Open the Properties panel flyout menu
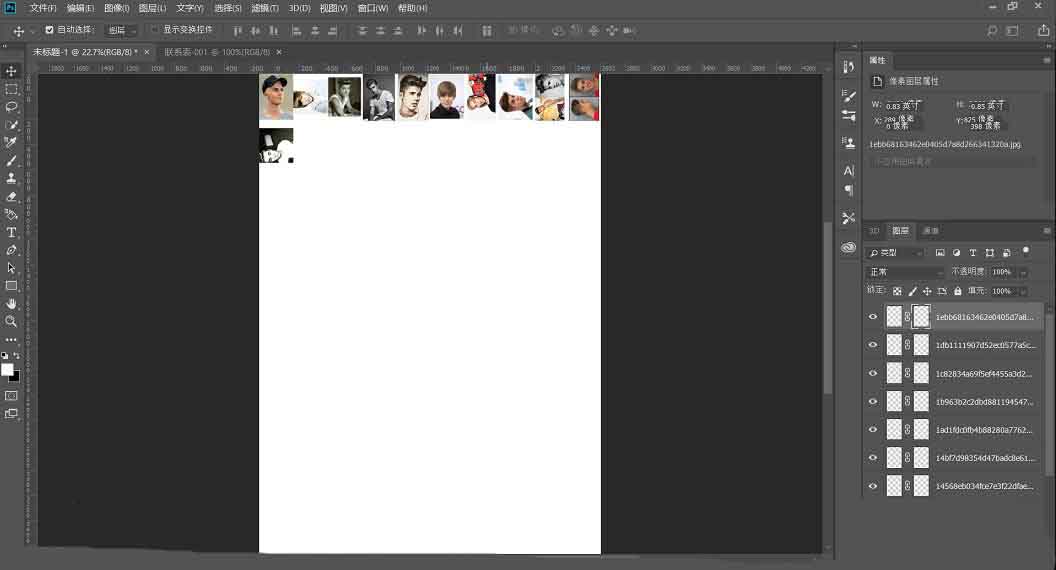 pyautogui.click(x=1046, y=61)
